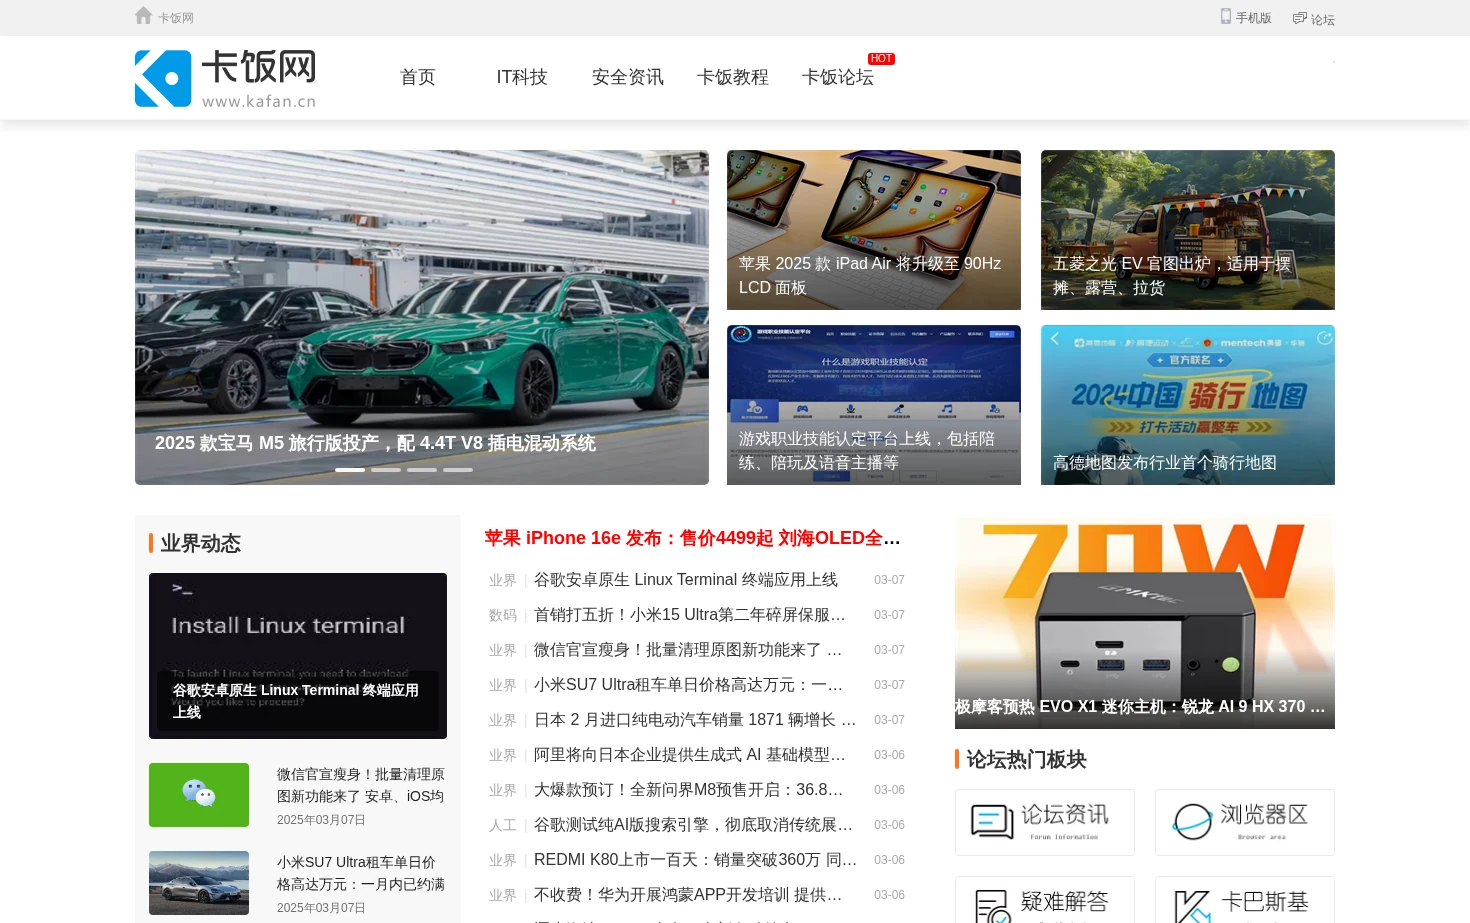Open the 高德地图骑行地图 article card
The height and width of the screenshot is (923, 1470).
(1188, 405)
